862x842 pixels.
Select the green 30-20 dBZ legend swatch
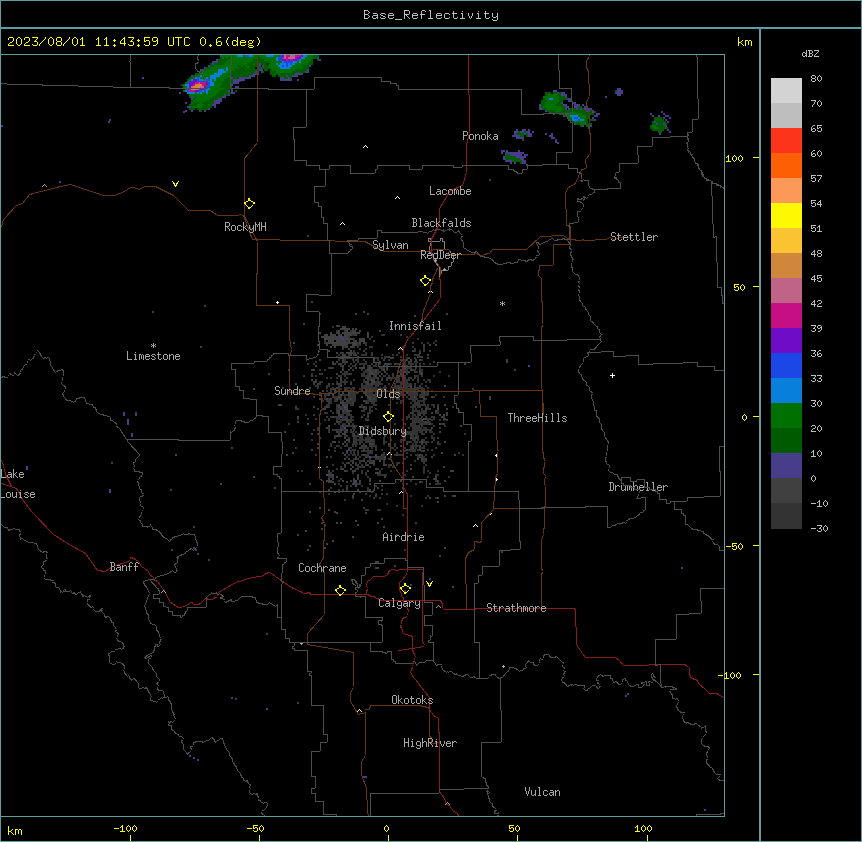pos(786,416)
